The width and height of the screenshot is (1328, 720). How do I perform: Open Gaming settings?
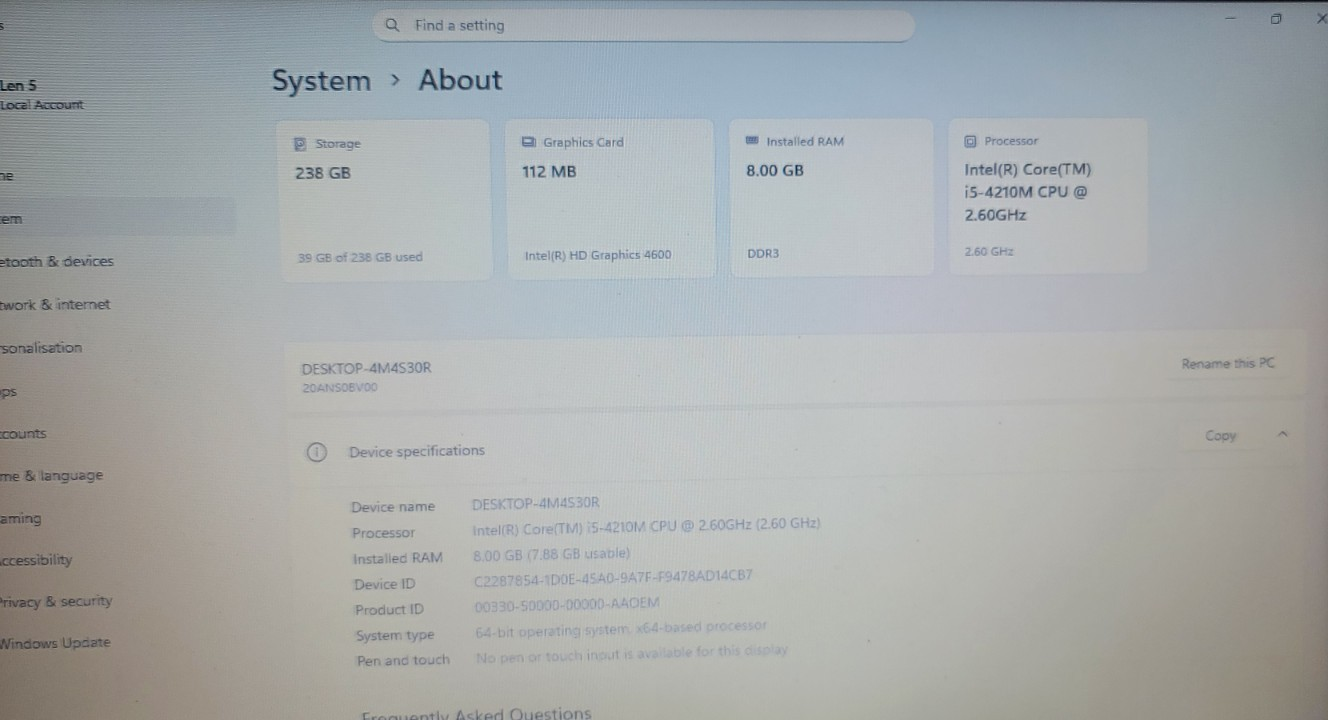[x=21, y=519]
